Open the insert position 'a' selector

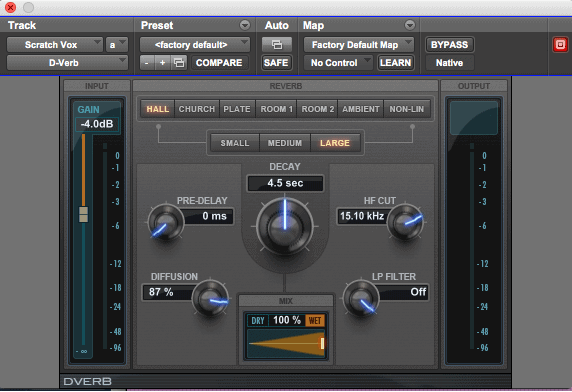[116, 45]
